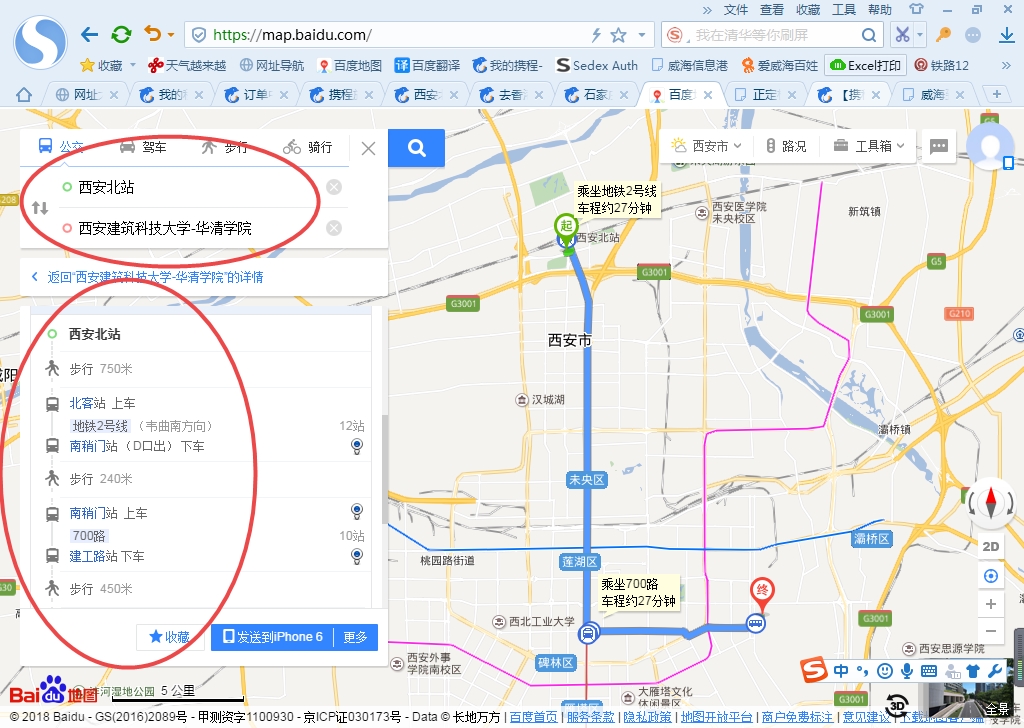Open the 百度地图 bookmark

tap(349, 65)
